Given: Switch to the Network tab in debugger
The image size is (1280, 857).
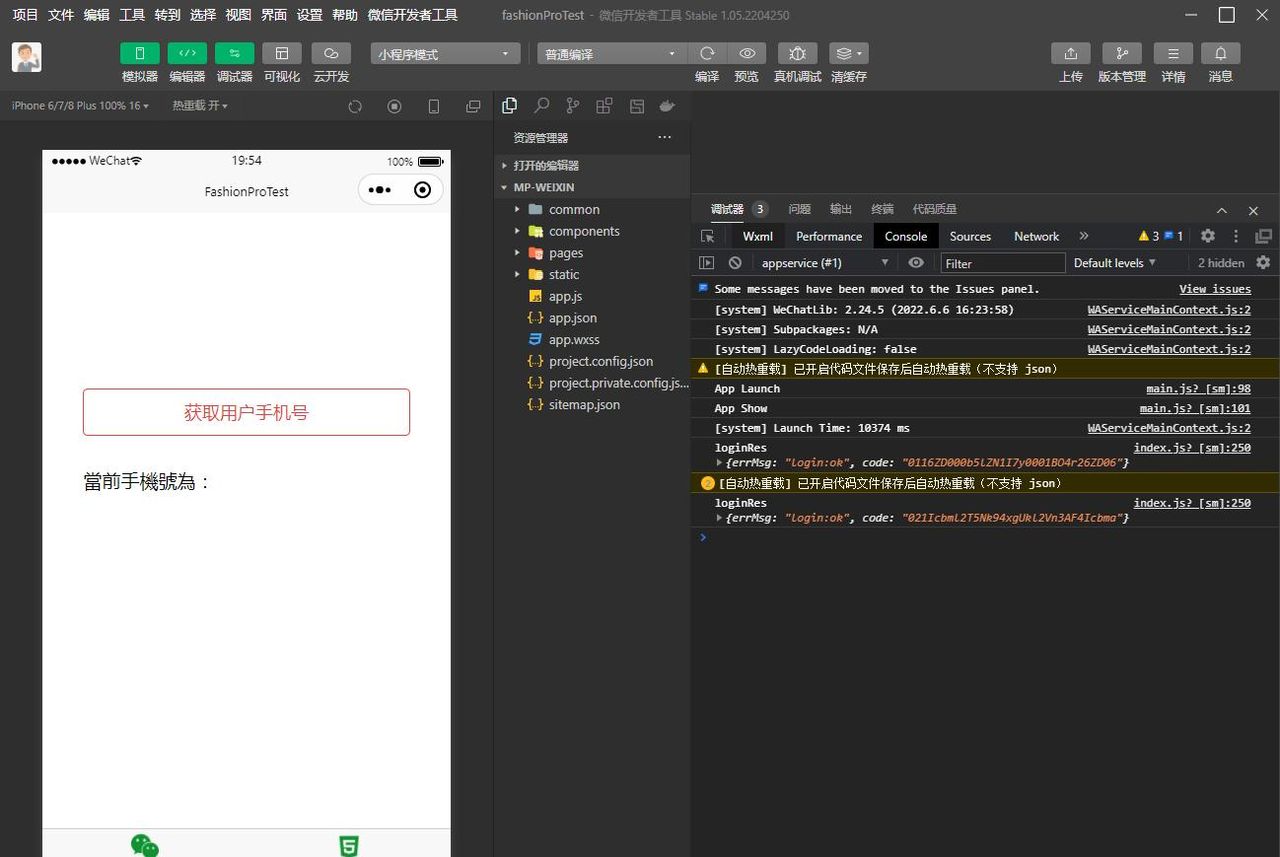Looking at the screenshot, I should tap(1035, 236).
